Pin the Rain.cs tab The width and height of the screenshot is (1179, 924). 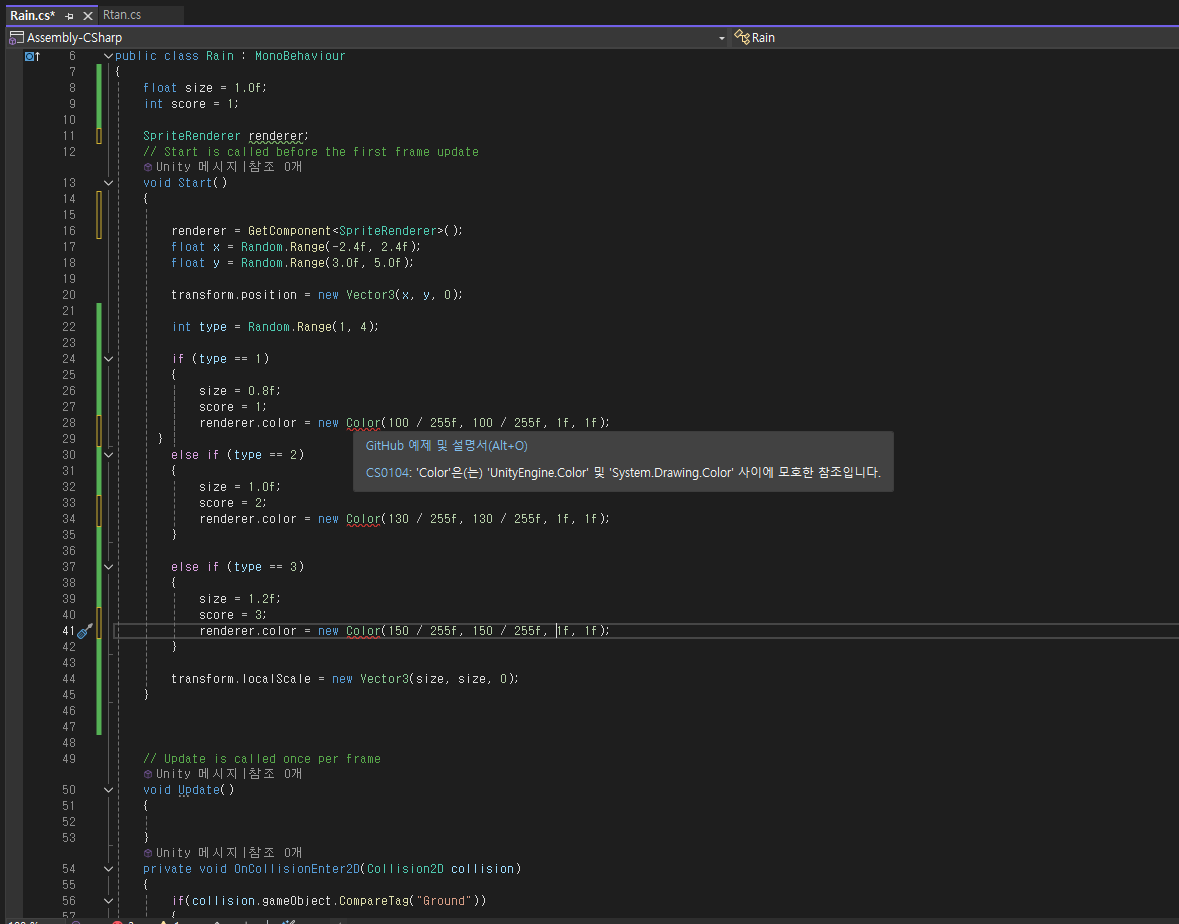[69, 16]
